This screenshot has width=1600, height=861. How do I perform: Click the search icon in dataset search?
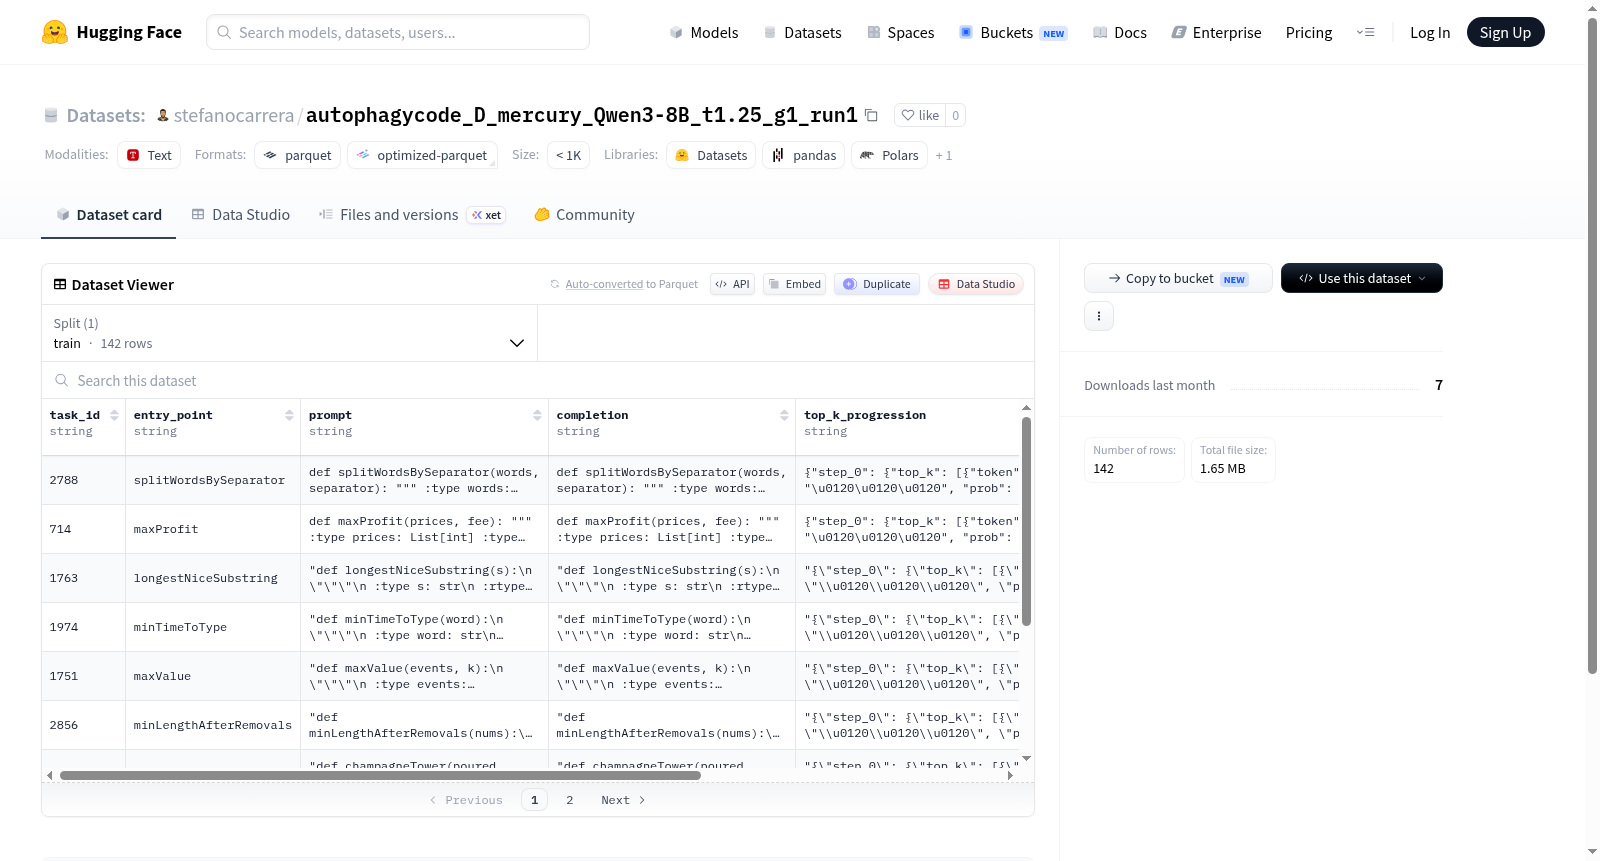coord(62,380)
